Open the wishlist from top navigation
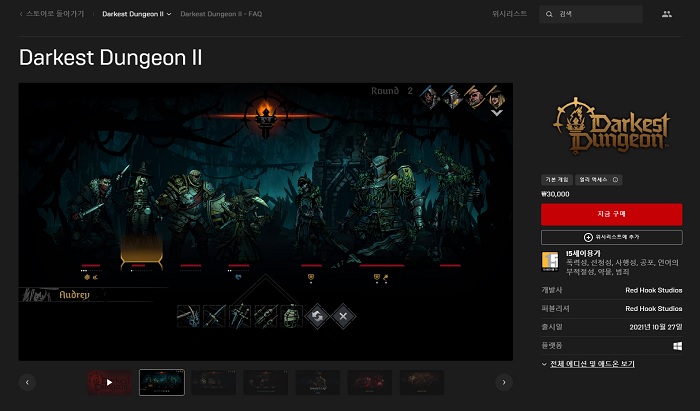This screenshot has width=700, height=411. (508, 15)
